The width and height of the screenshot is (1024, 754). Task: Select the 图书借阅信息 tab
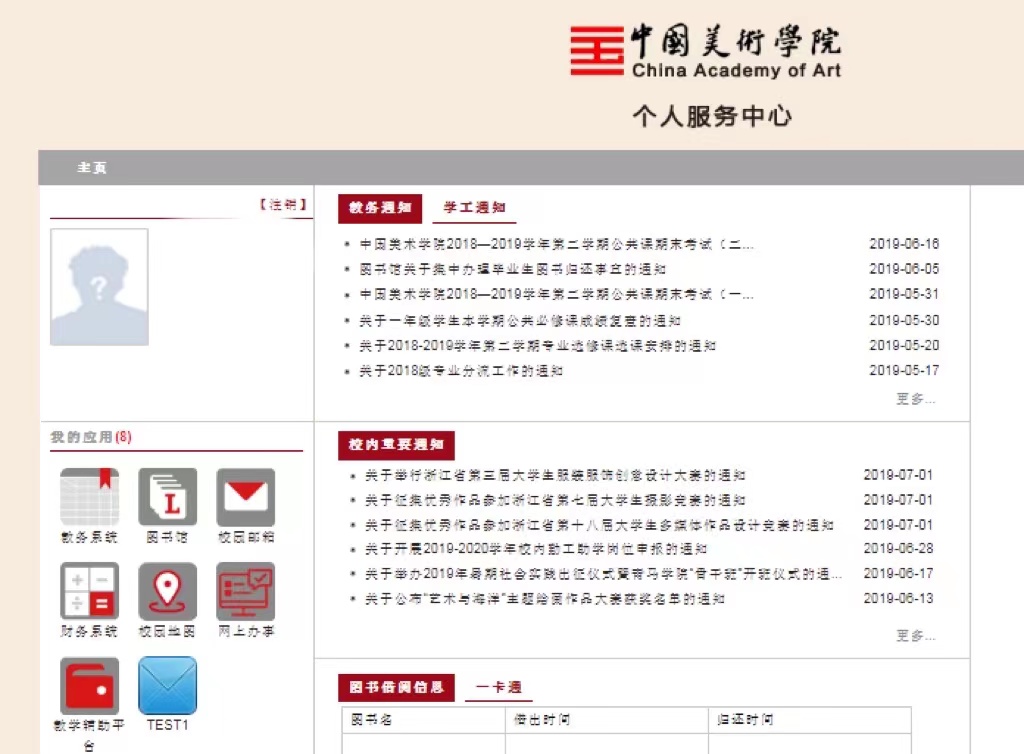point(396,688)
